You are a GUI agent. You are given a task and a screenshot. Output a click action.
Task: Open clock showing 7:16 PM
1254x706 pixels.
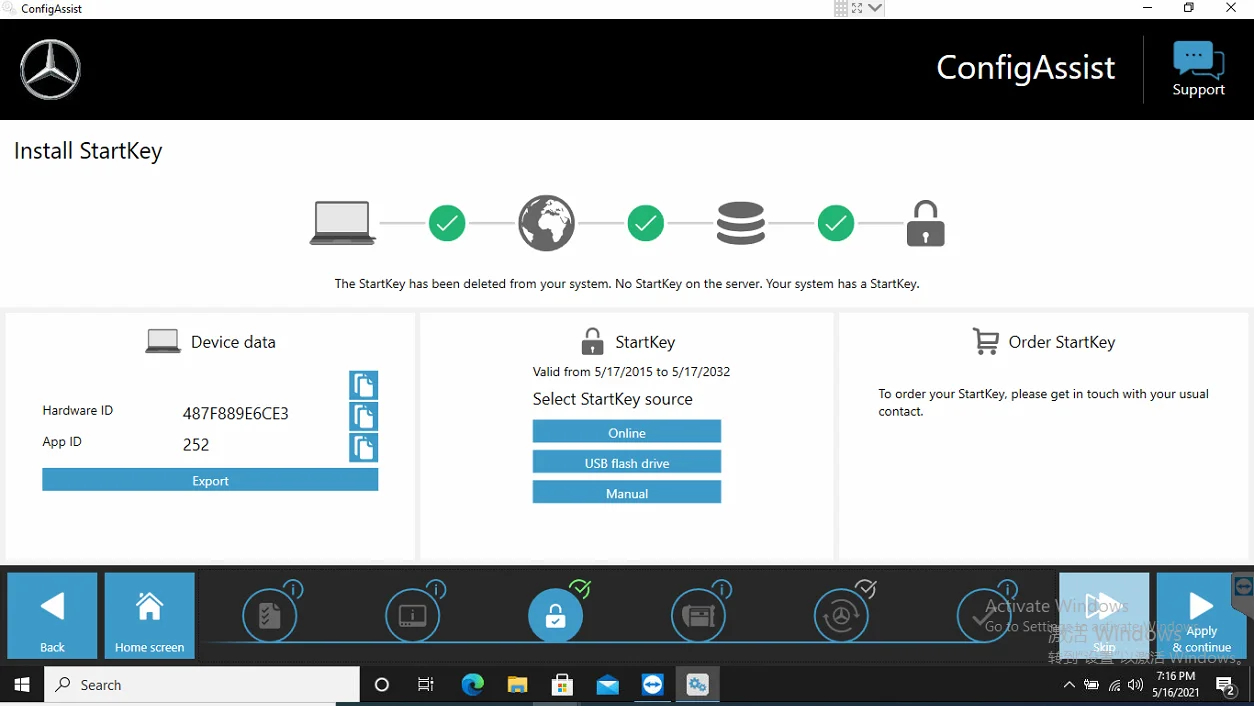[x=1176, y=685]
